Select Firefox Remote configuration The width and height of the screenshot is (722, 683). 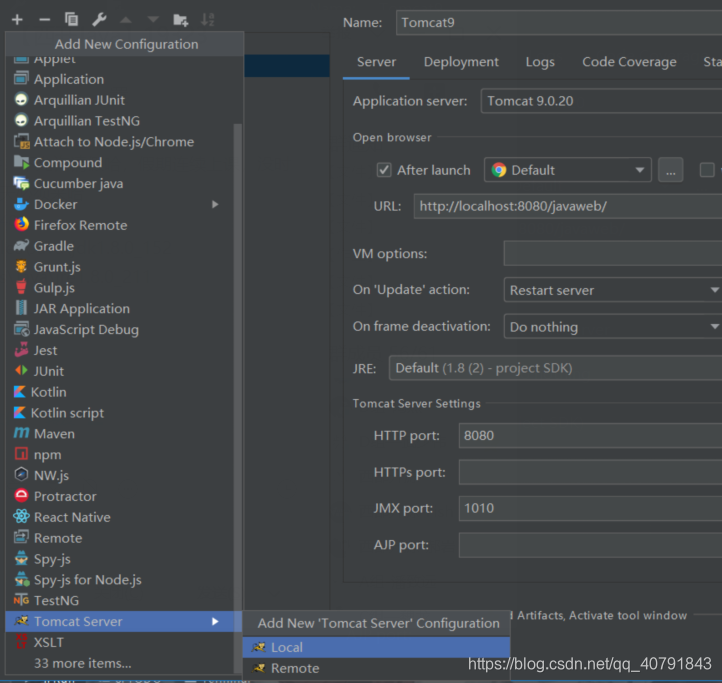point(123,225)
